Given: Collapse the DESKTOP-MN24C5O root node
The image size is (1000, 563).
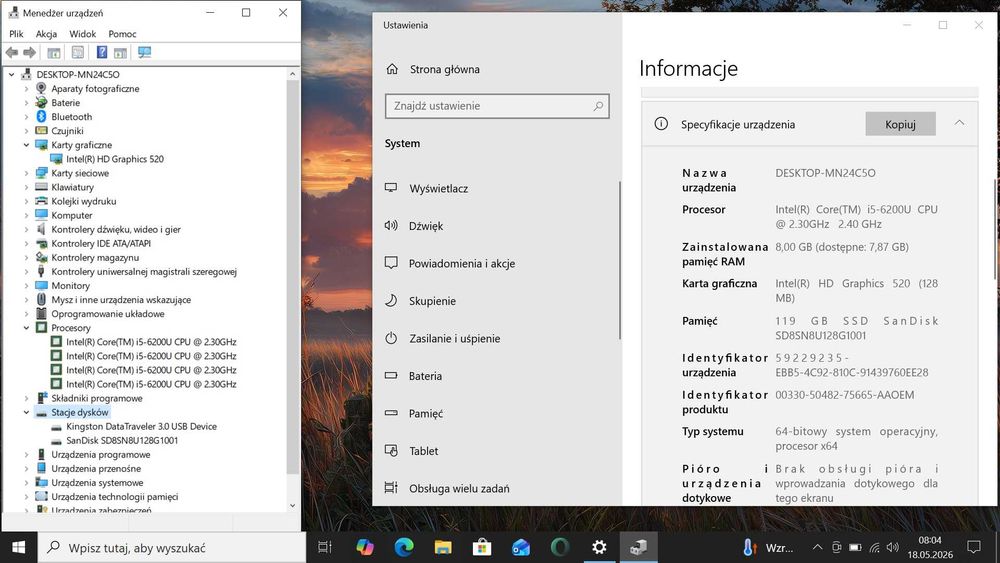Looking at the screenshot, I should (11, 75).
